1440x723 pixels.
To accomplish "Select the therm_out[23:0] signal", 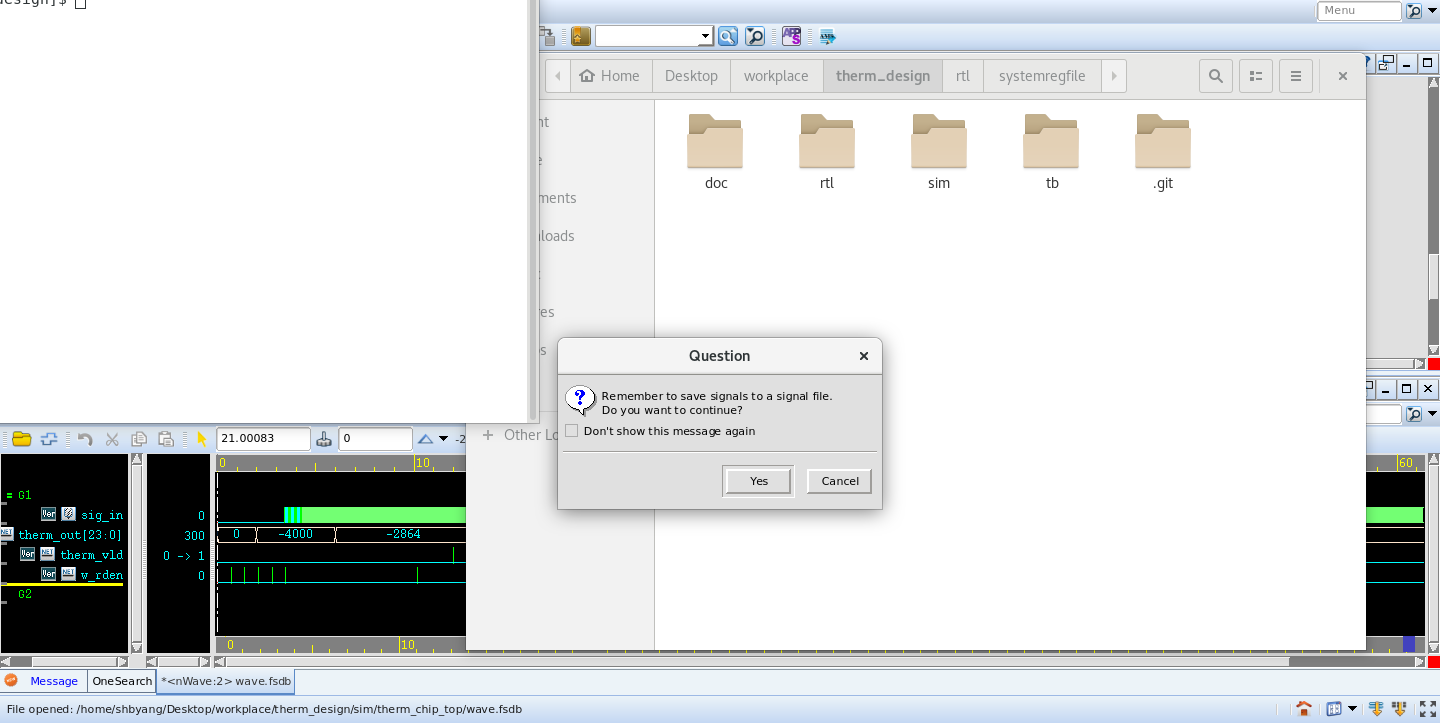I will click(70, 535).
